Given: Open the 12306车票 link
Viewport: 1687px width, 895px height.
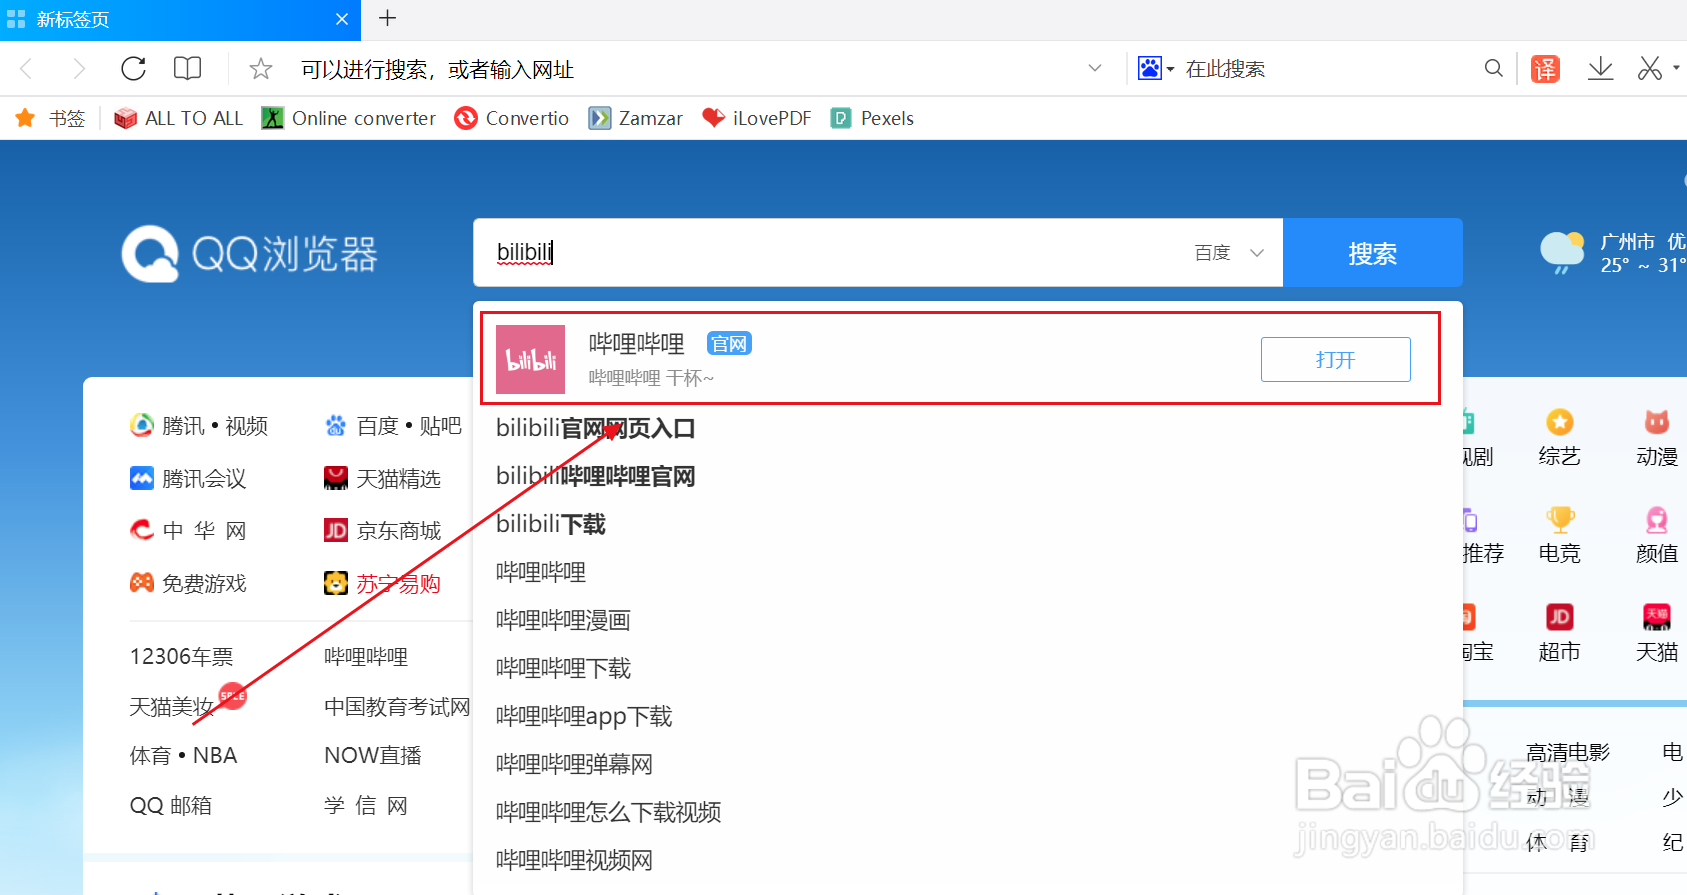Looking at the screenshot, I should click(x=181, y=656).
